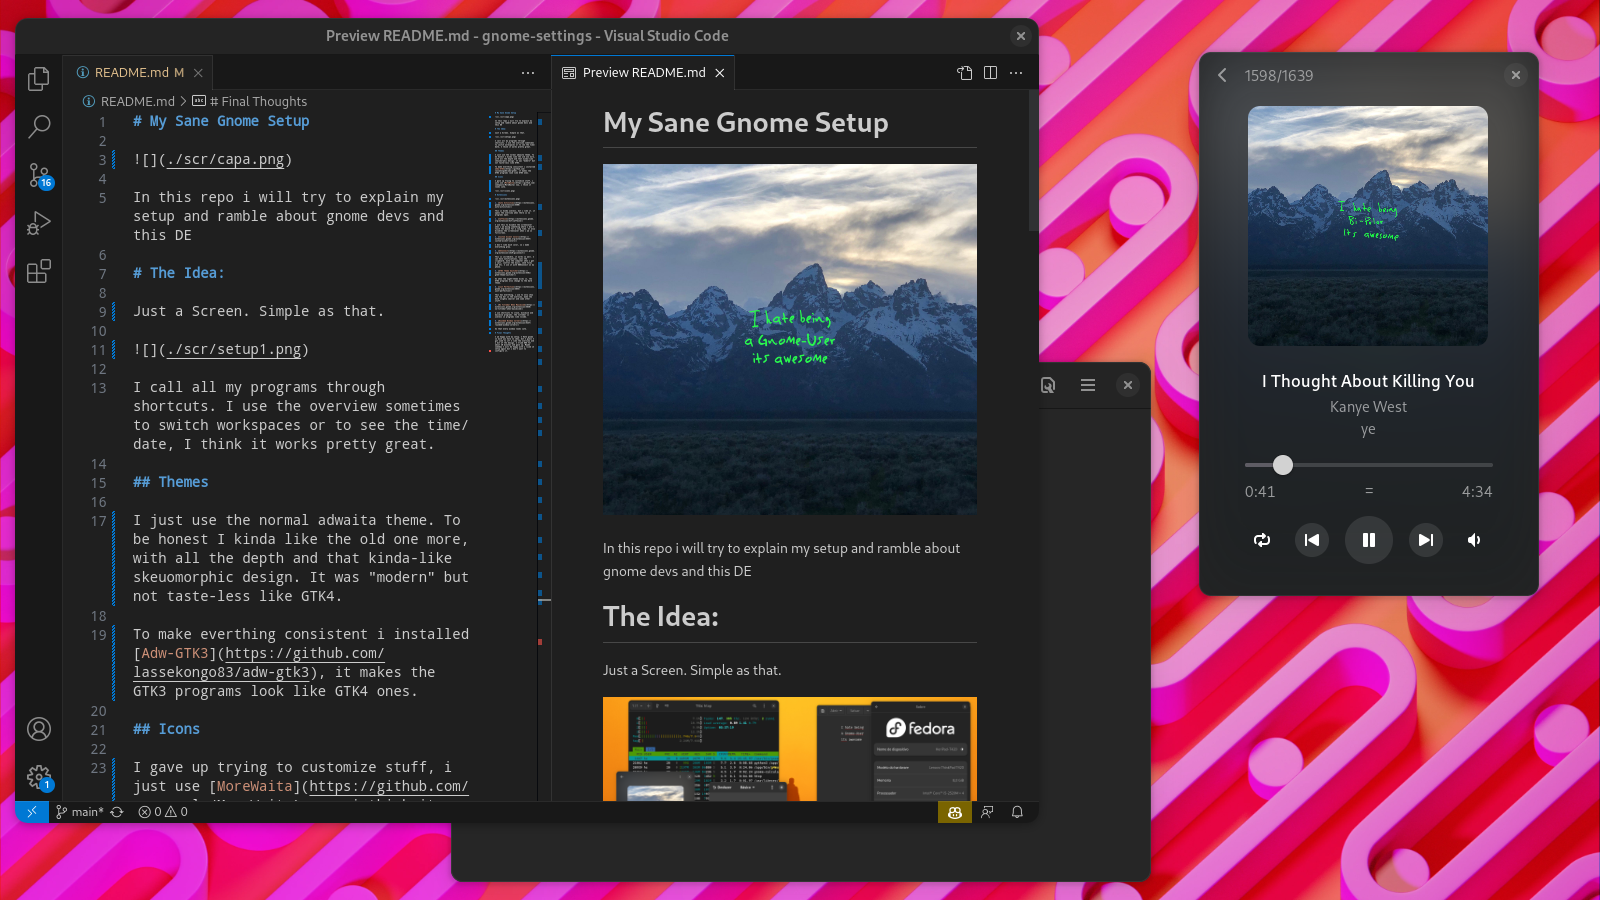Open Source Control with 16 changes
The width and height of the screenshot is (1600, 900).
39,176
